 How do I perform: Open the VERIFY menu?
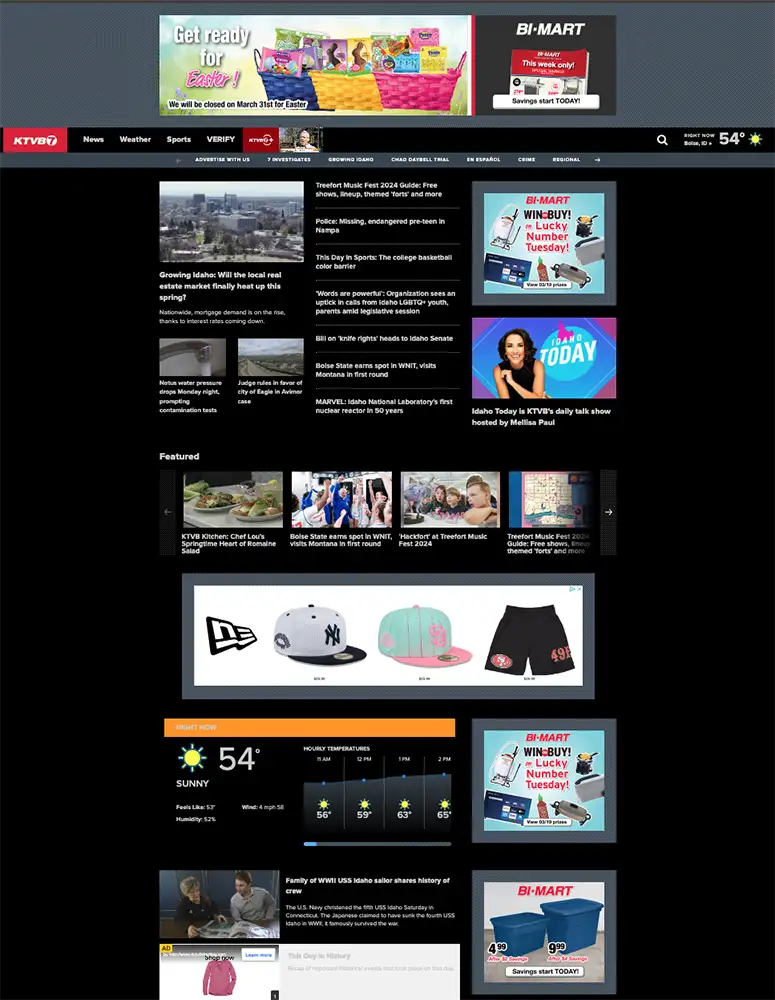pyautogui.click(x=221, y=139)
